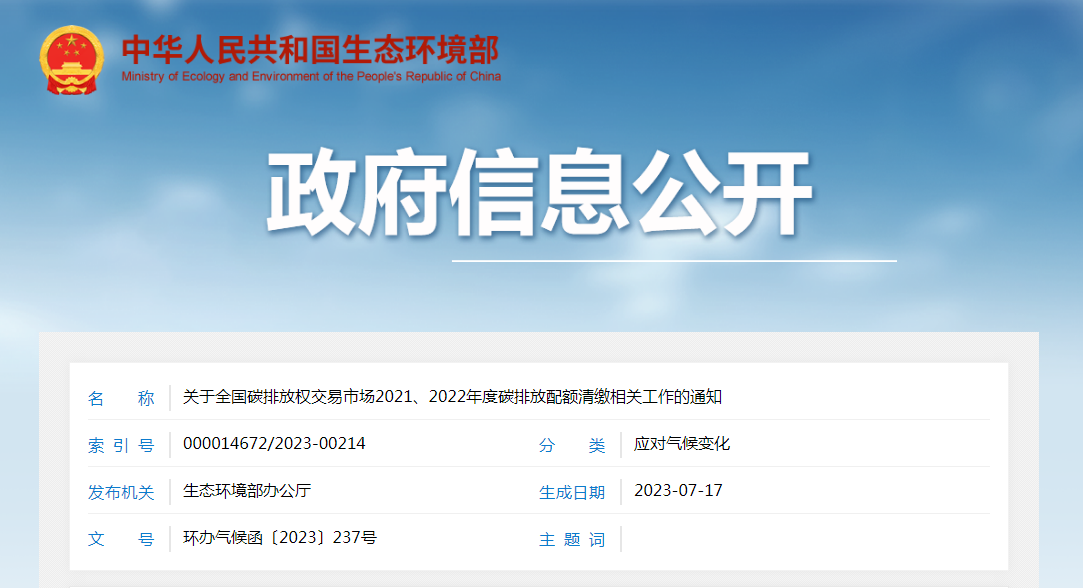The height and width of the screenshot is (588, 1083).
Task: Select the document title about 碳排放配额清缴
Action: click(x=452, y=397)
